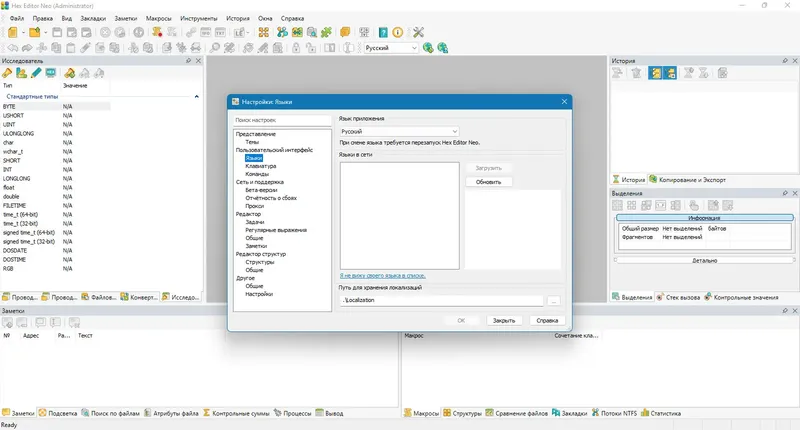Image resolution: width=800 pixels, height=430 pixels.
Task: Switch to Стек вызова tab
Action: [679, 297]
